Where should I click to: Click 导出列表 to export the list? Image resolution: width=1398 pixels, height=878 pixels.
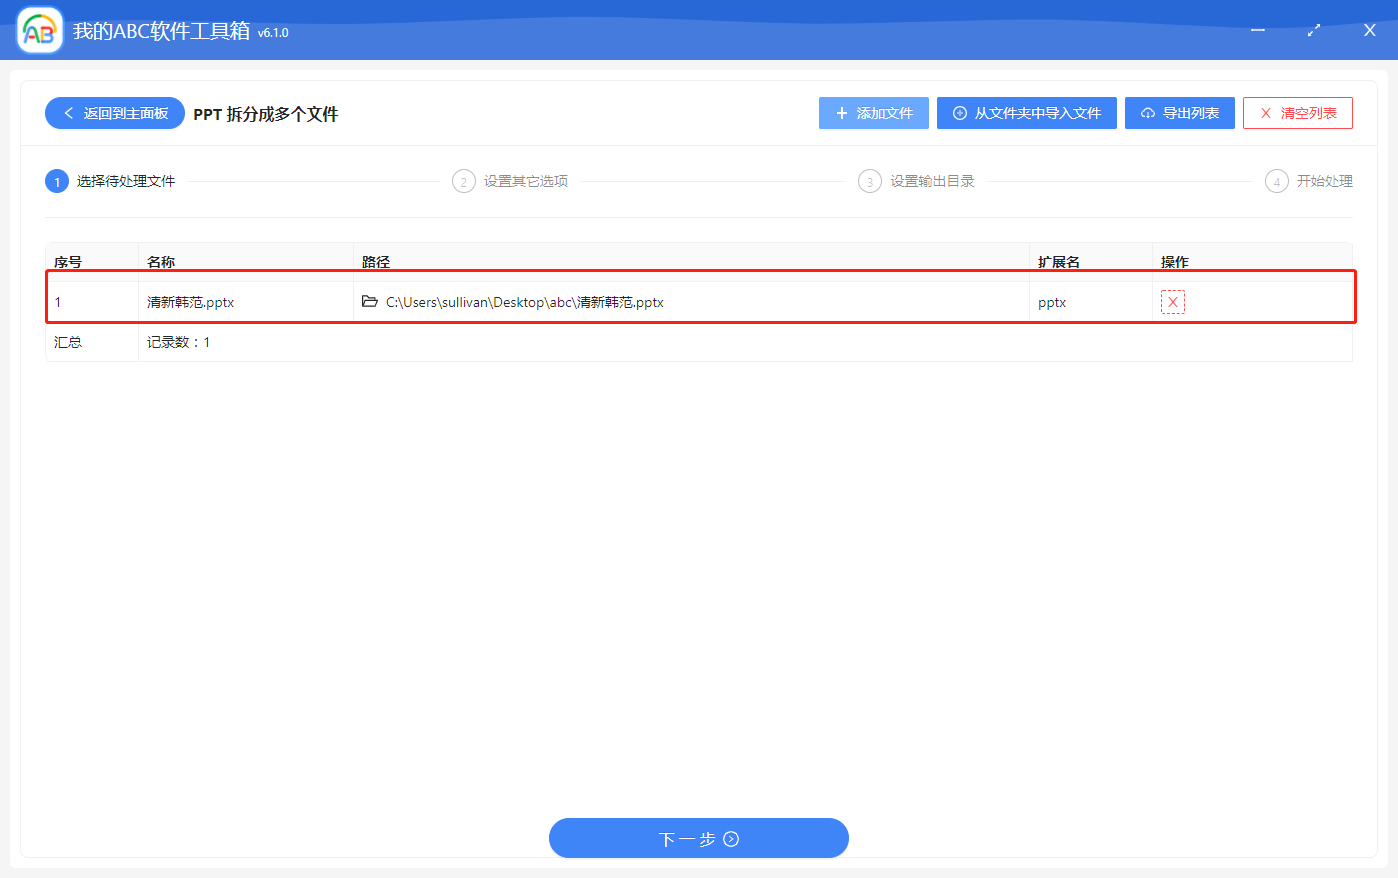pos(1180,113)
